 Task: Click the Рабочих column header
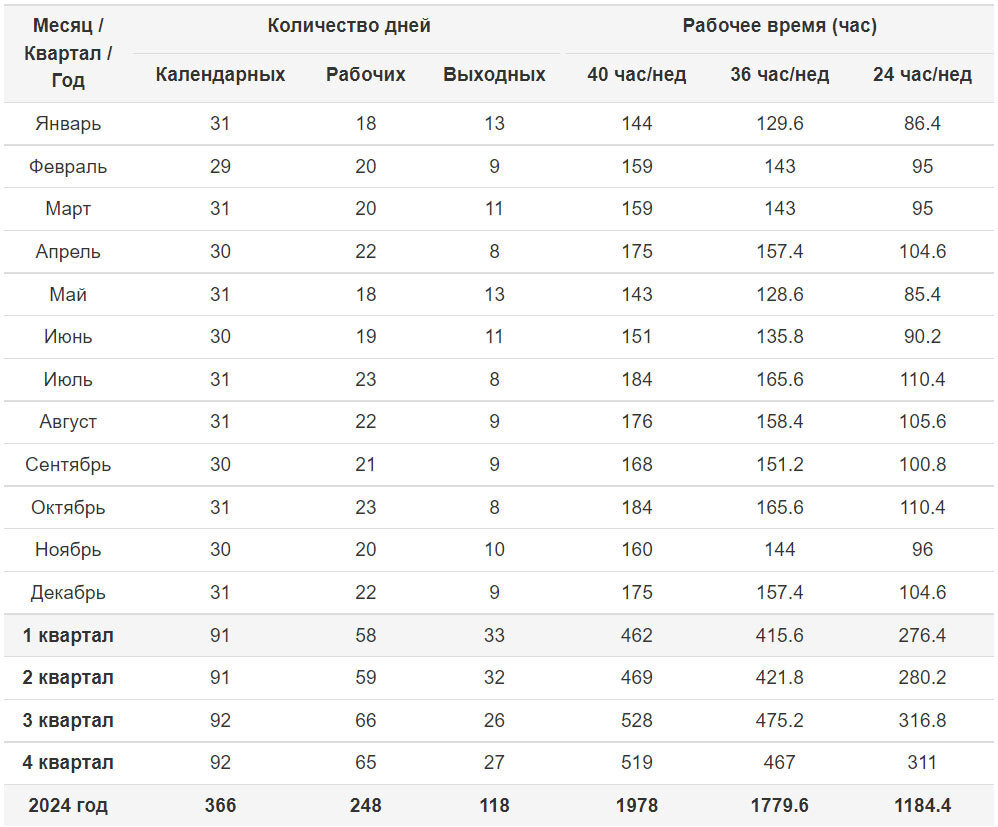tap(365, 74)
